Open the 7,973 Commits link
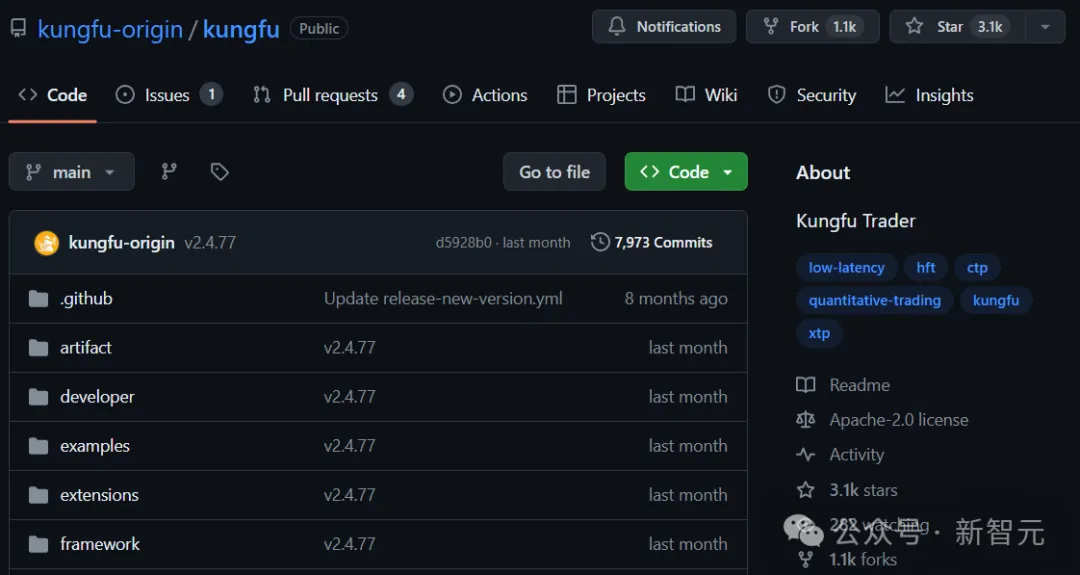The image size is (1080, 575). [663, 242]
